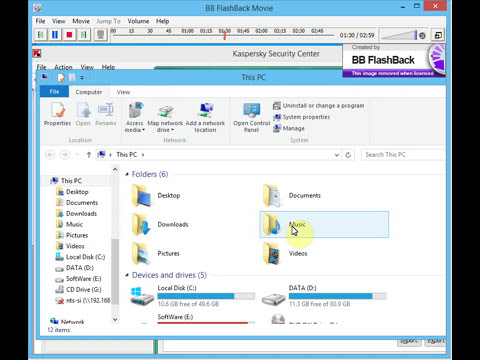Open the address bar history dropdown
The width and height of the screenshot is (480, 360).
pos(337,155)
